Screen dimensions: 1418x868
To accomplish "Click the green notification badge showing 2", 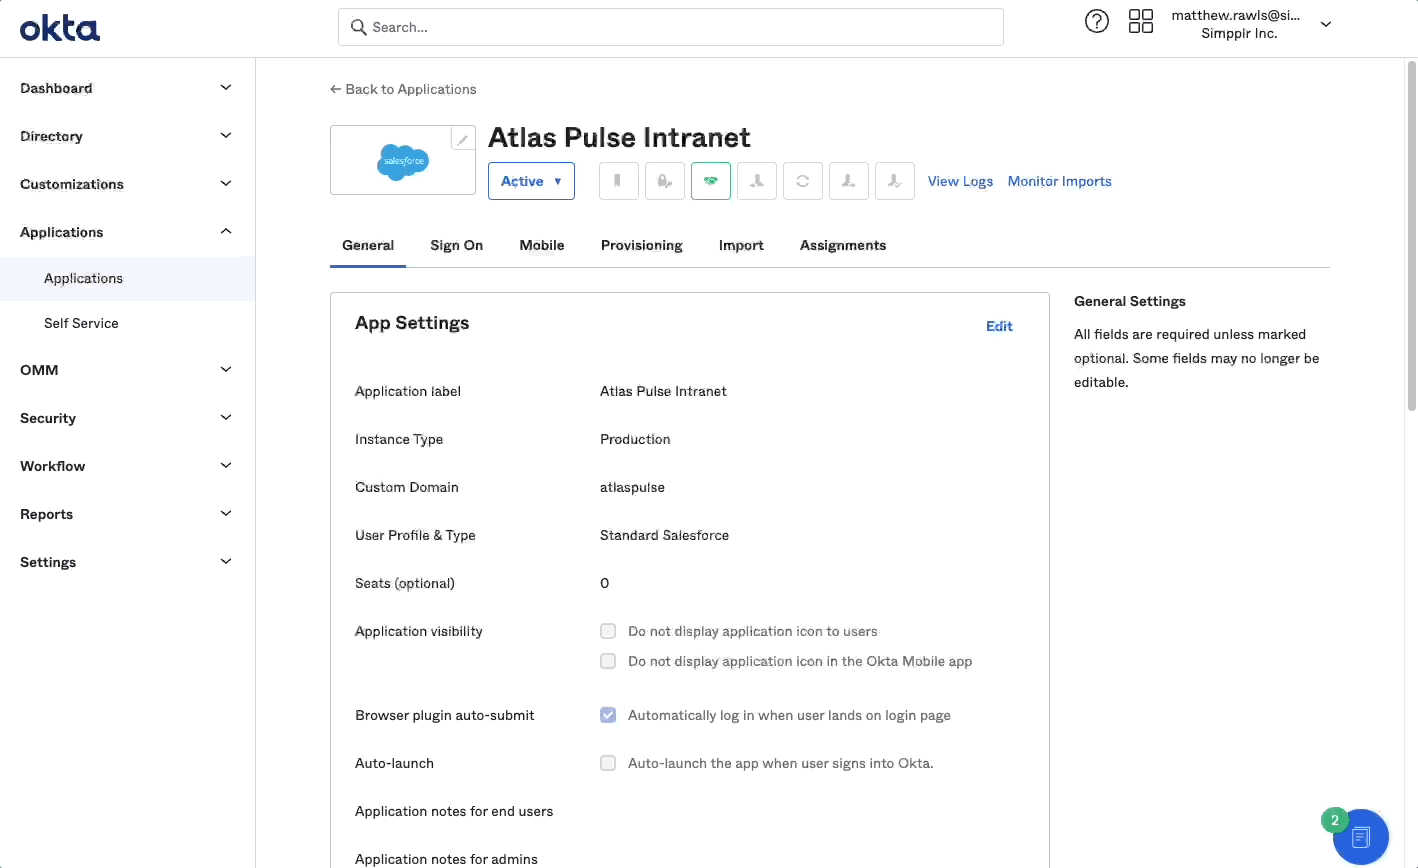I will [1334, 820].
